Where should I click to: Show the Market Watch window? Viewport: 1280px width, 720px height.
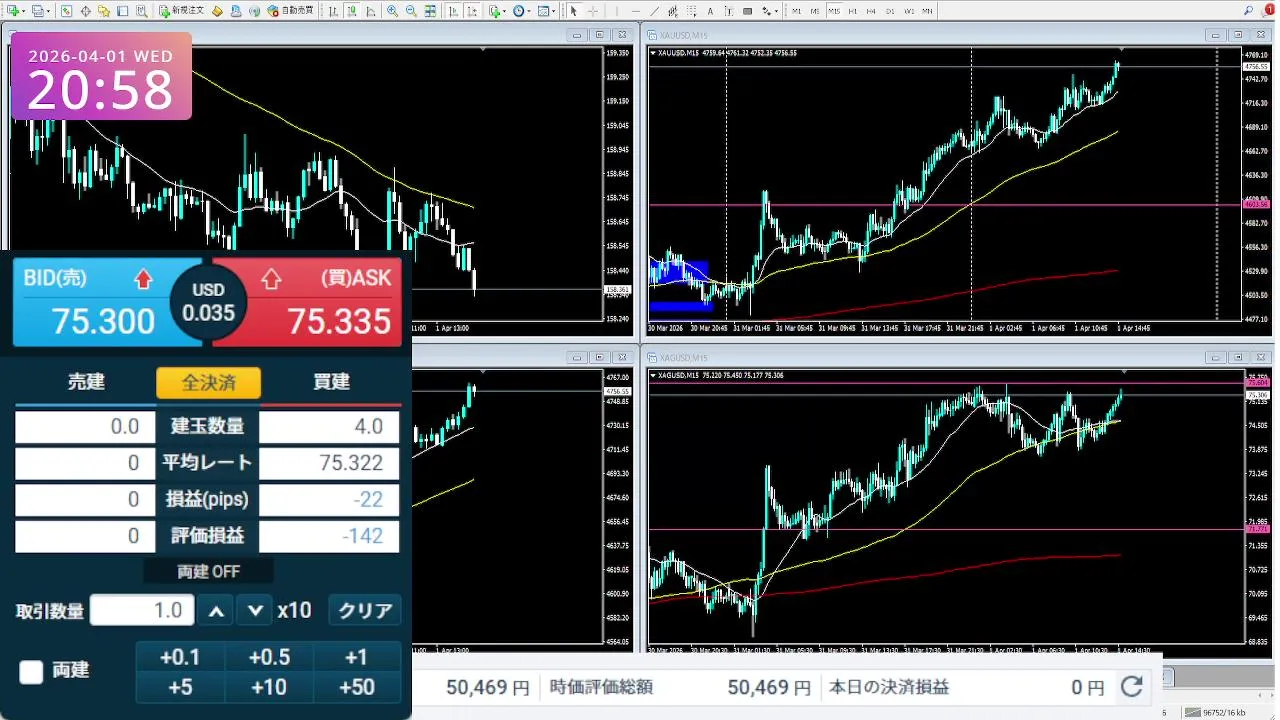coord(66,10)
